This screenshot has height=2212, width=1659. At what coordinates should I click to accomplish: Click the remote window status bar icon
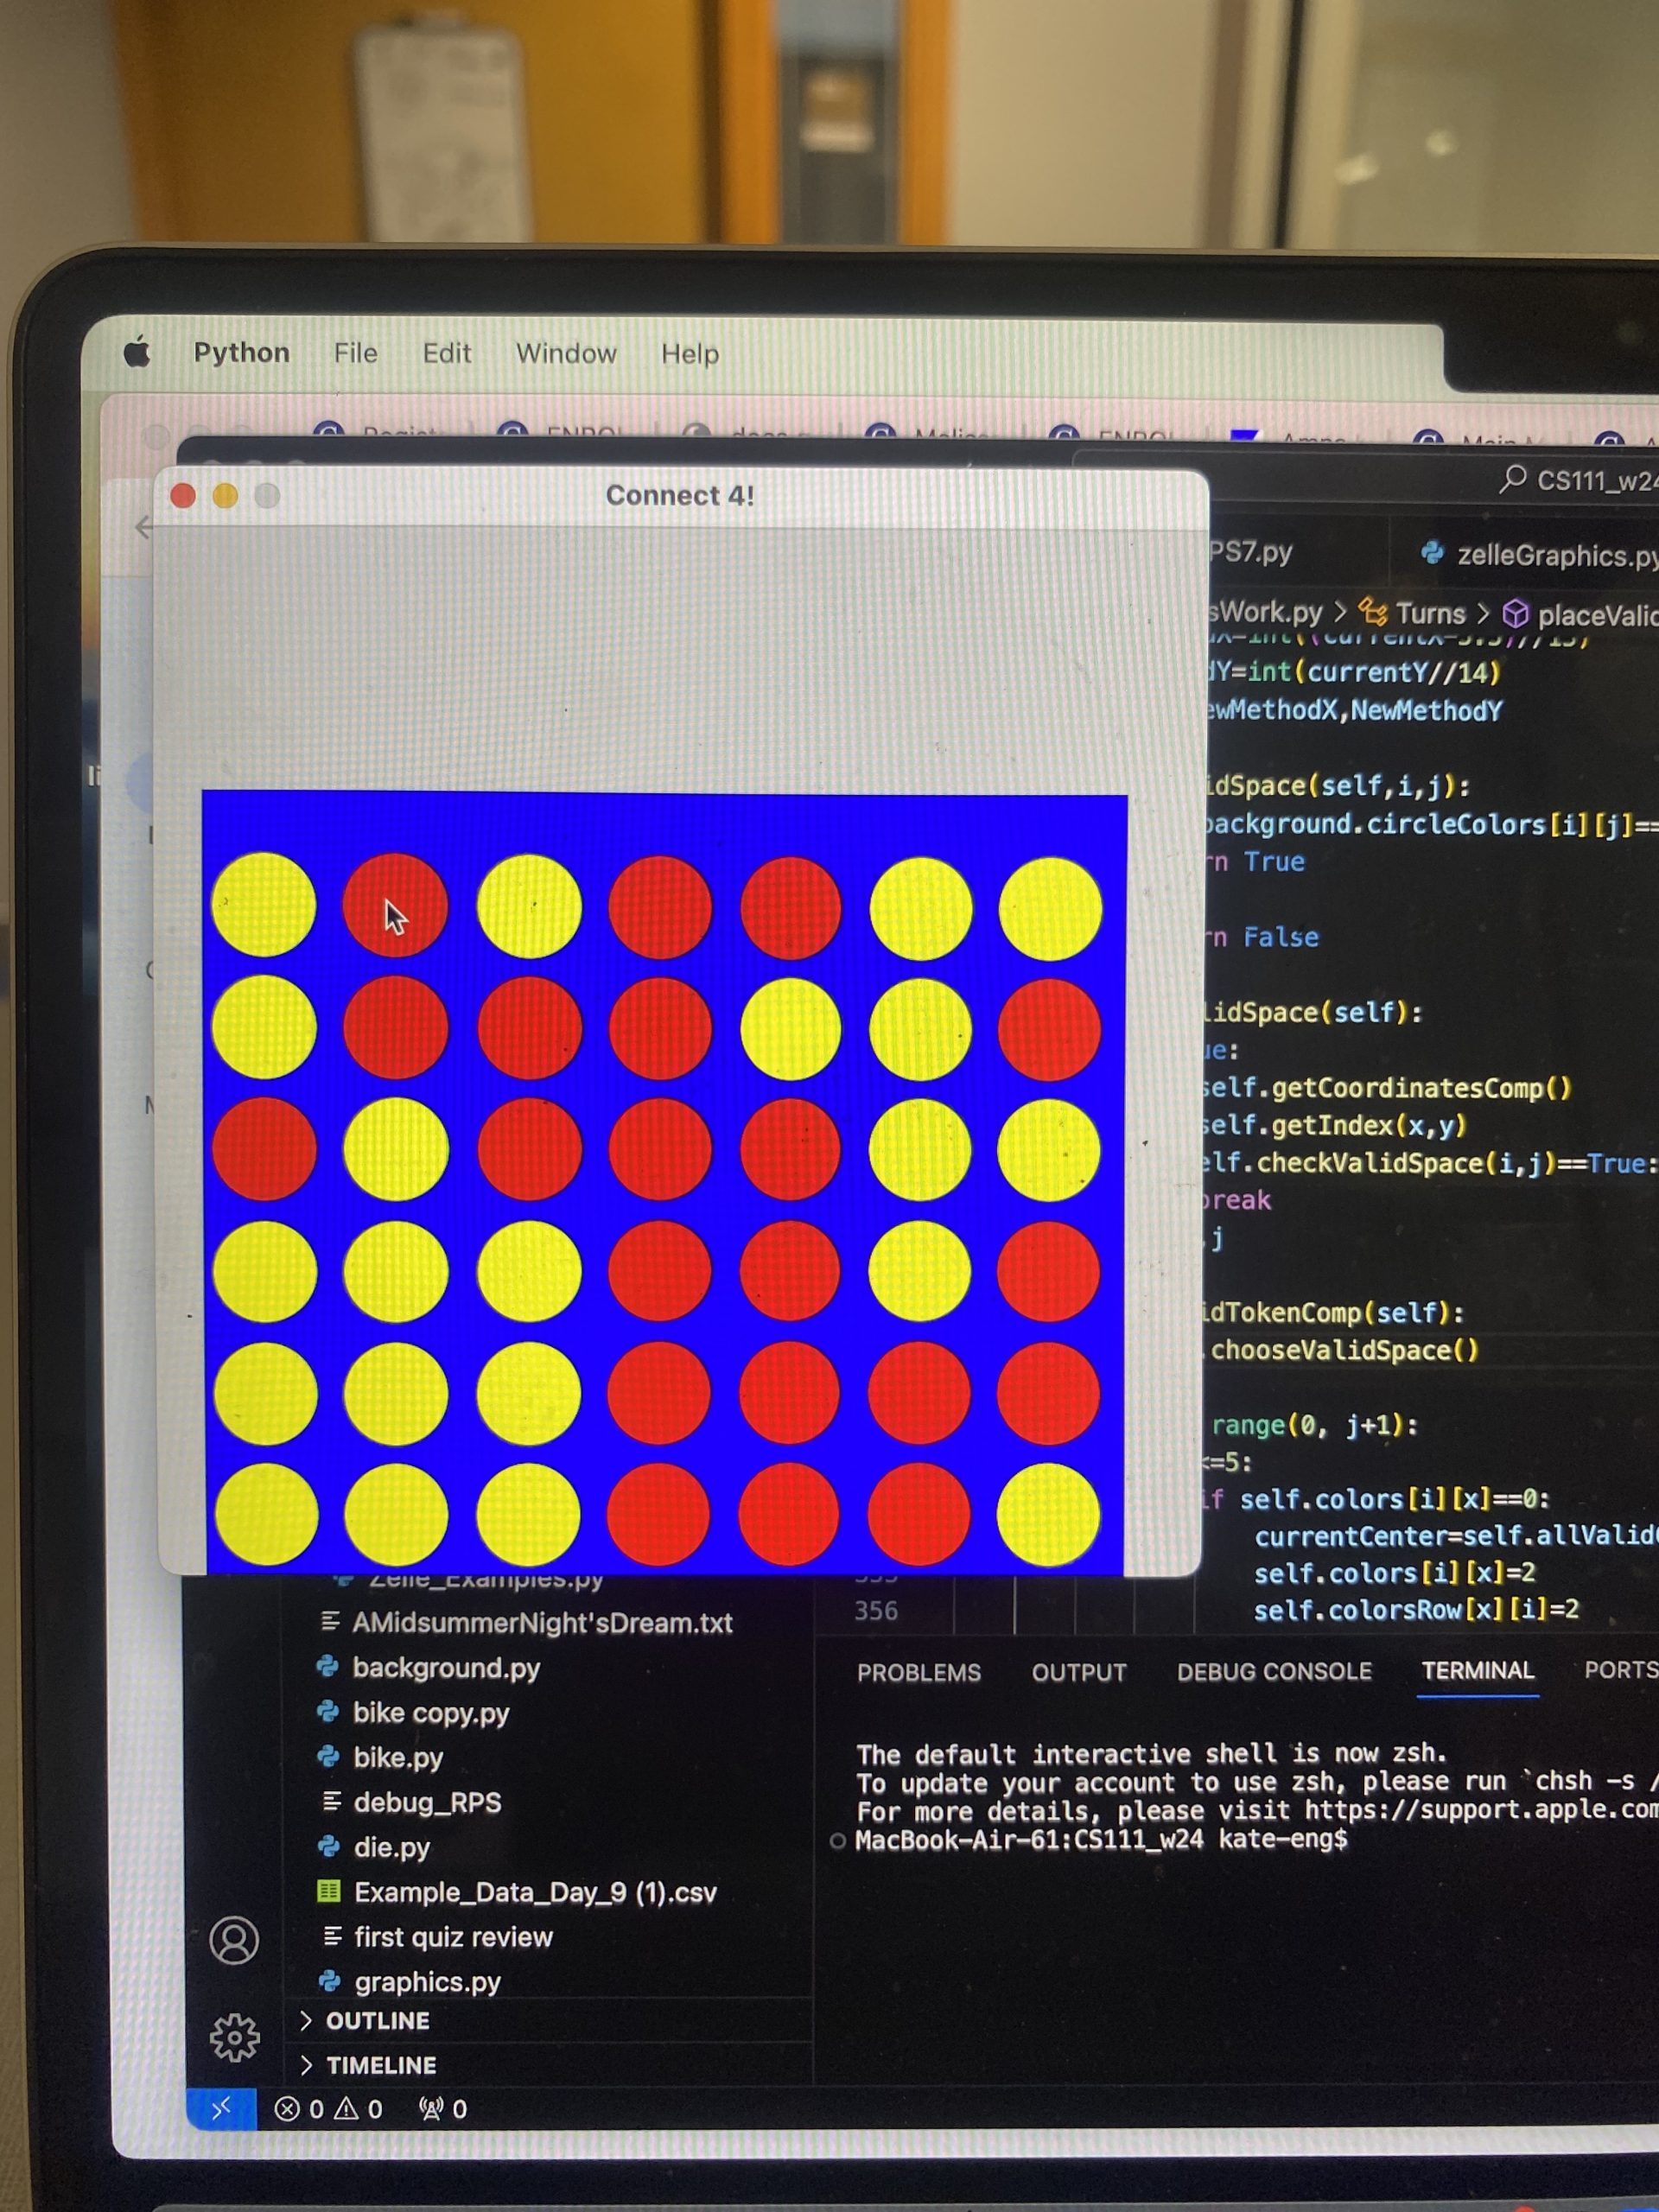[x=221, y=2109]
